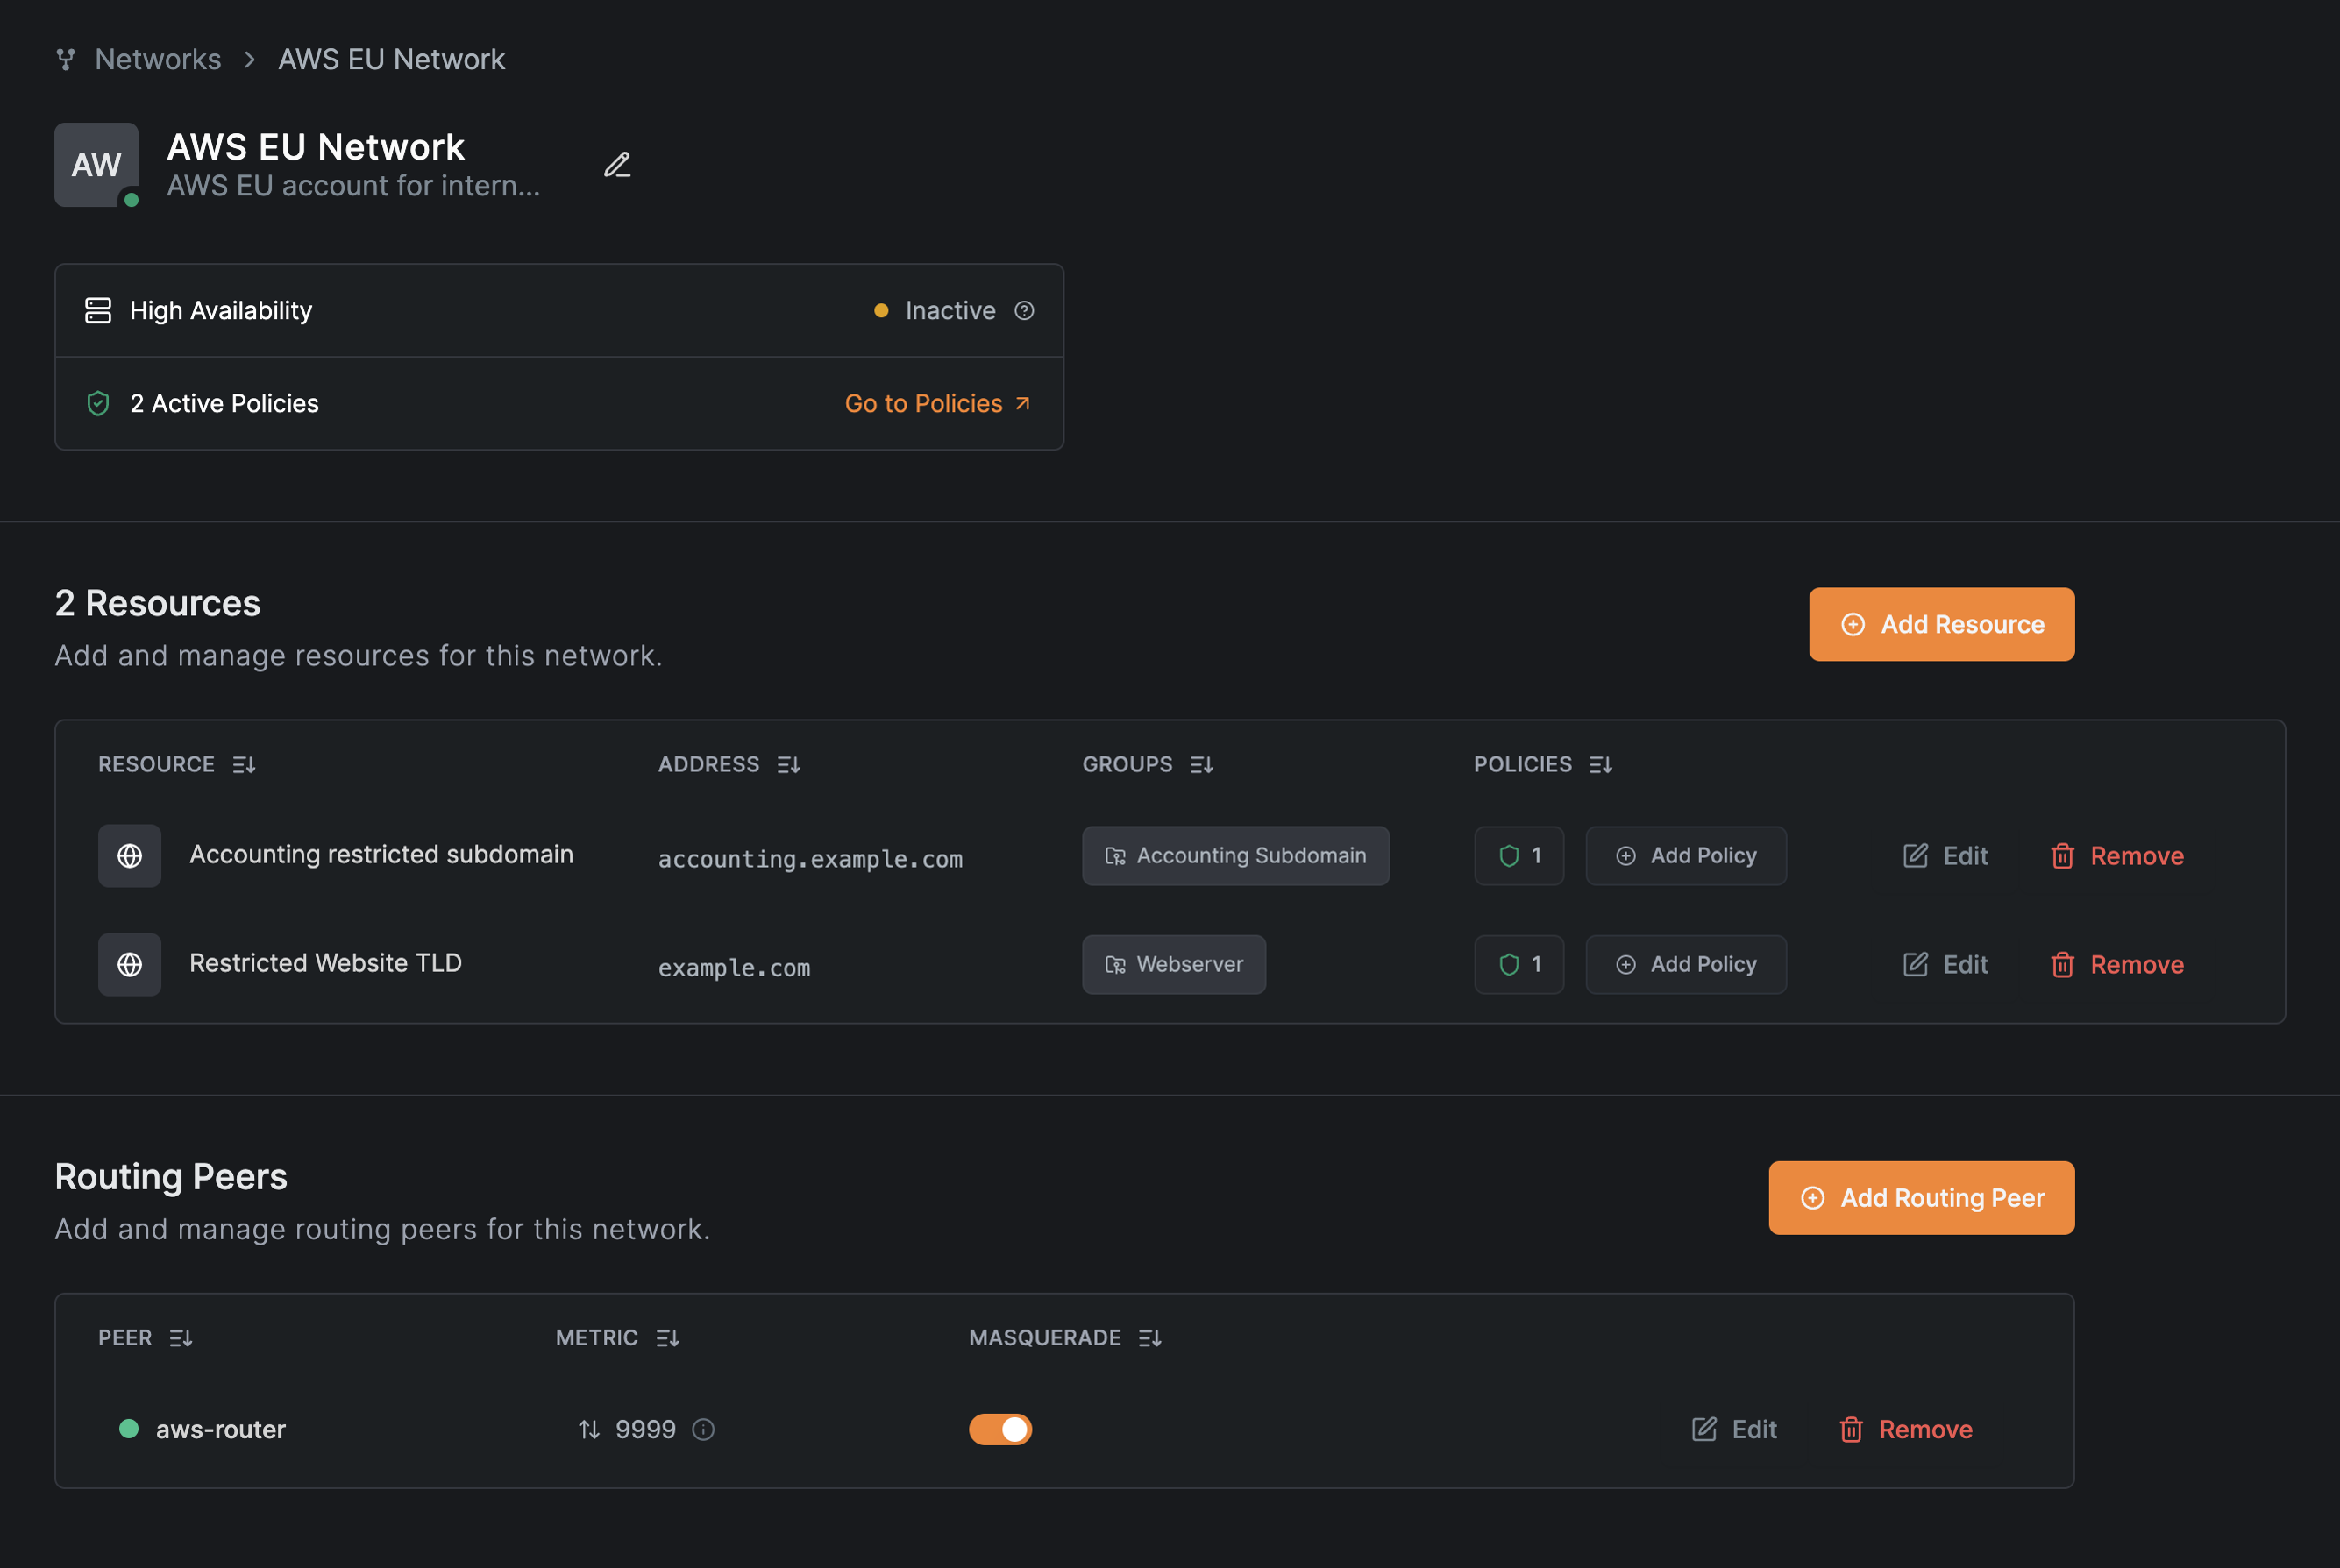Sort table by the Resource column icon
This screenshot has height=1568, width=2340.
pyautogui.click(x=243, y=764)
